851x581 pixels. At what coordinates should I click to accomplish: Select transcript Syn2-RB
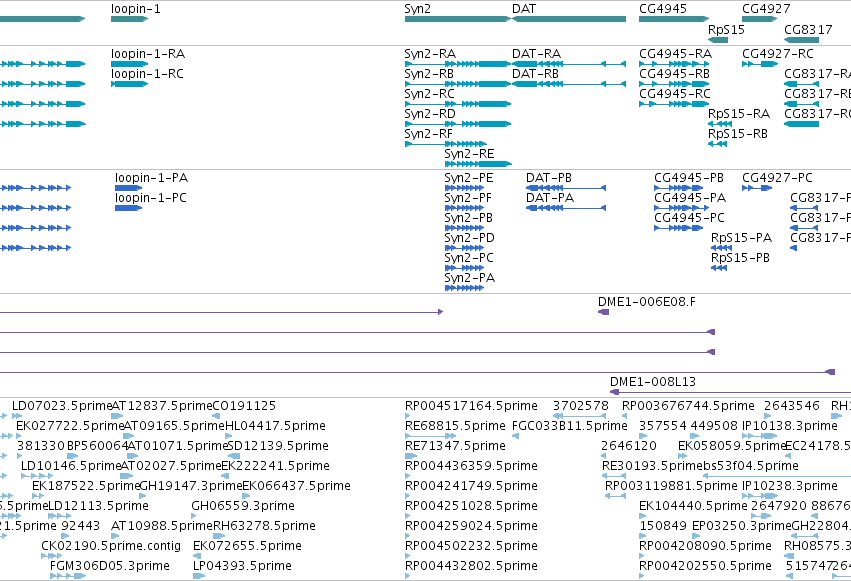(x=458, y=84)
